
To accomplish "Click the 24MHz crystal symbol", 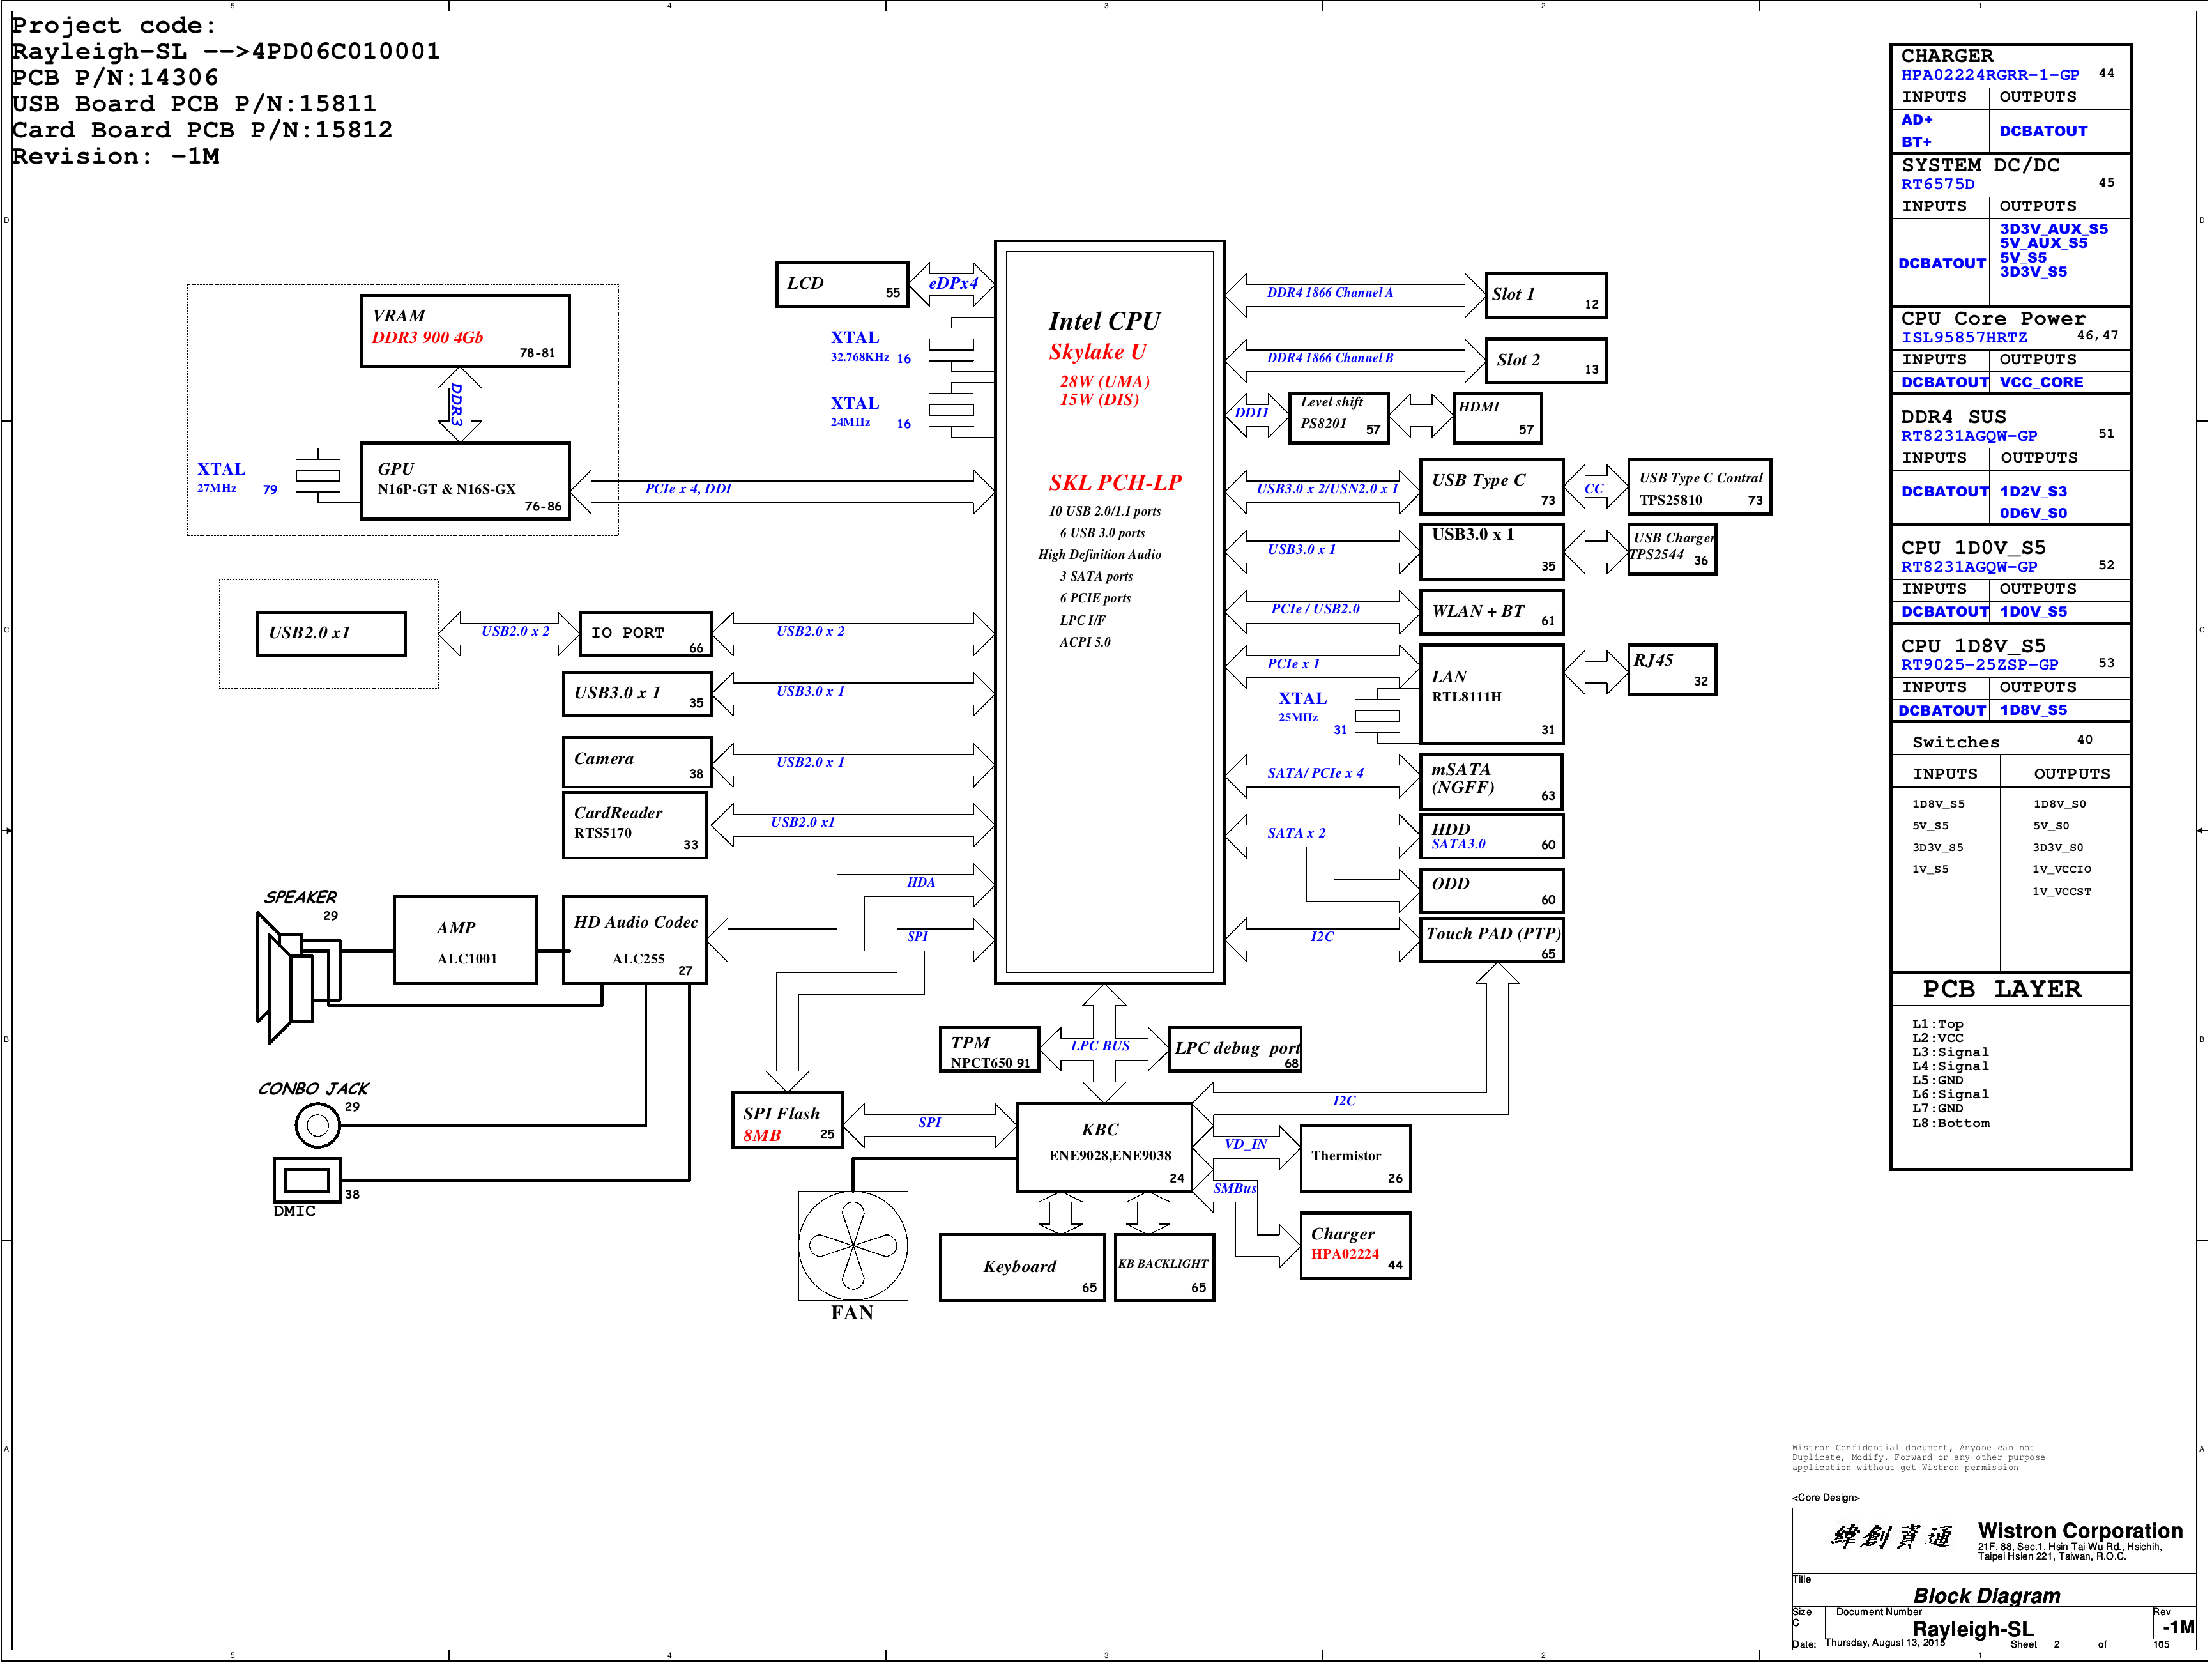I will (951, 410).
